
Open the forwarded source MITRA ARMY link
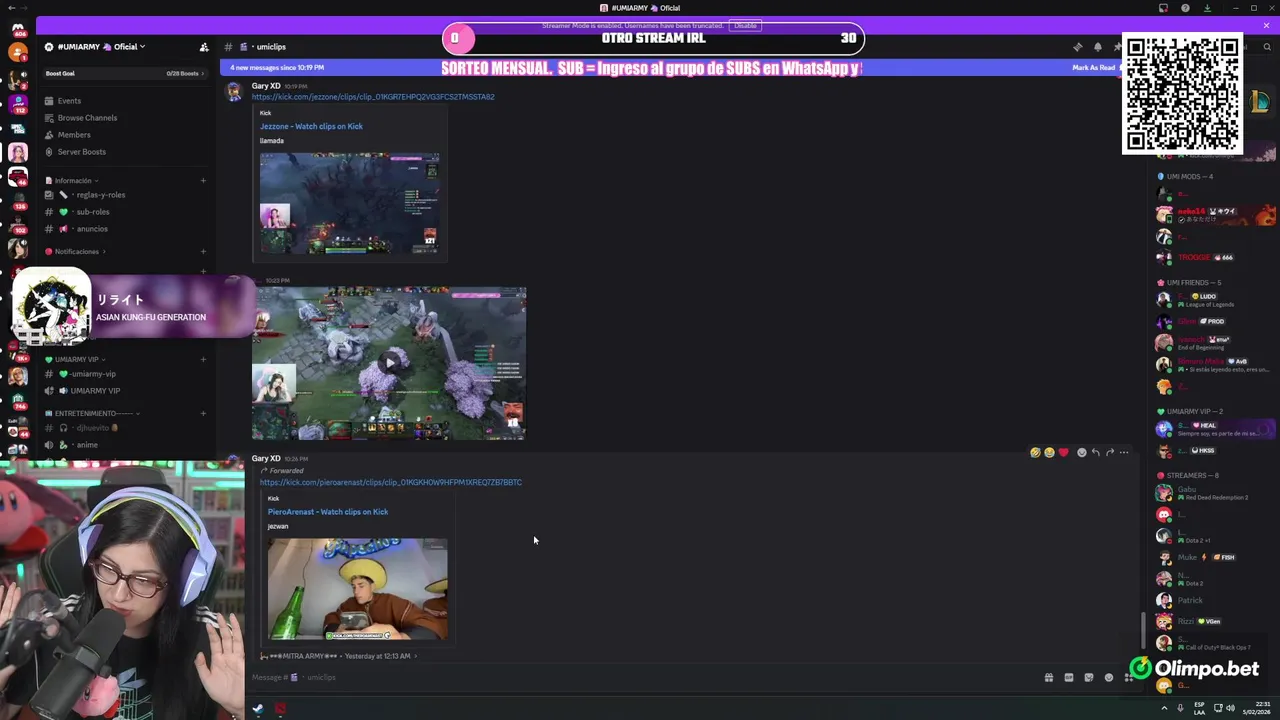(340, 656)
